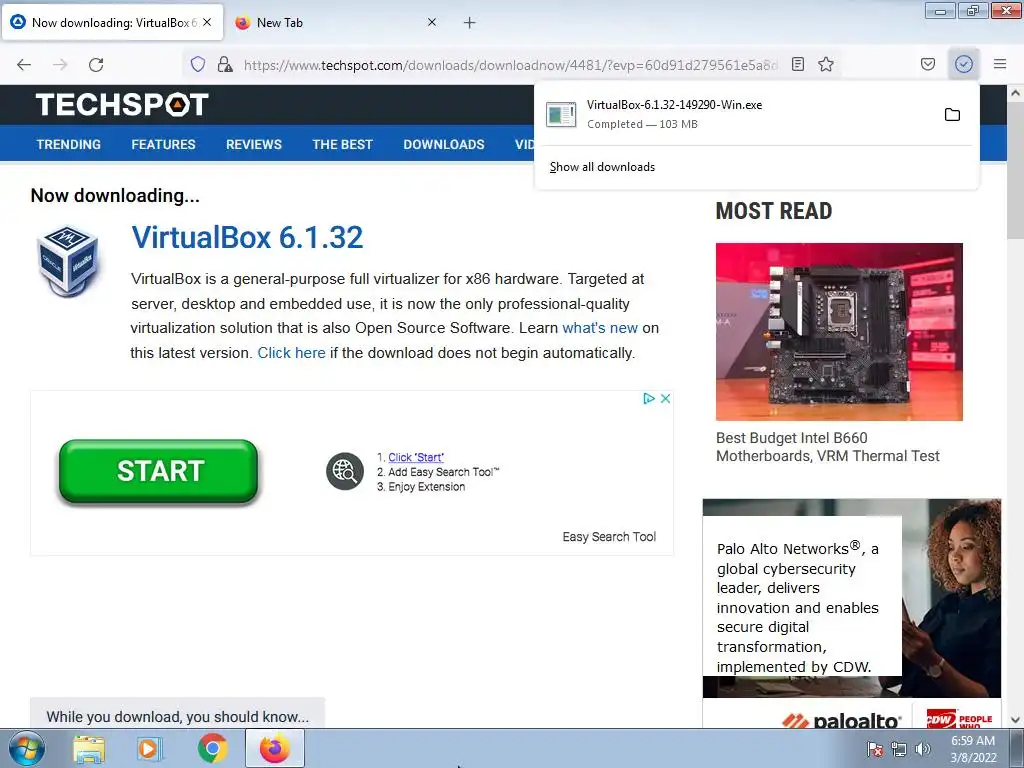Open Best Budget Intel B660 Motherboards article
The image size is (1024, 768).
[x=827, y=447]
